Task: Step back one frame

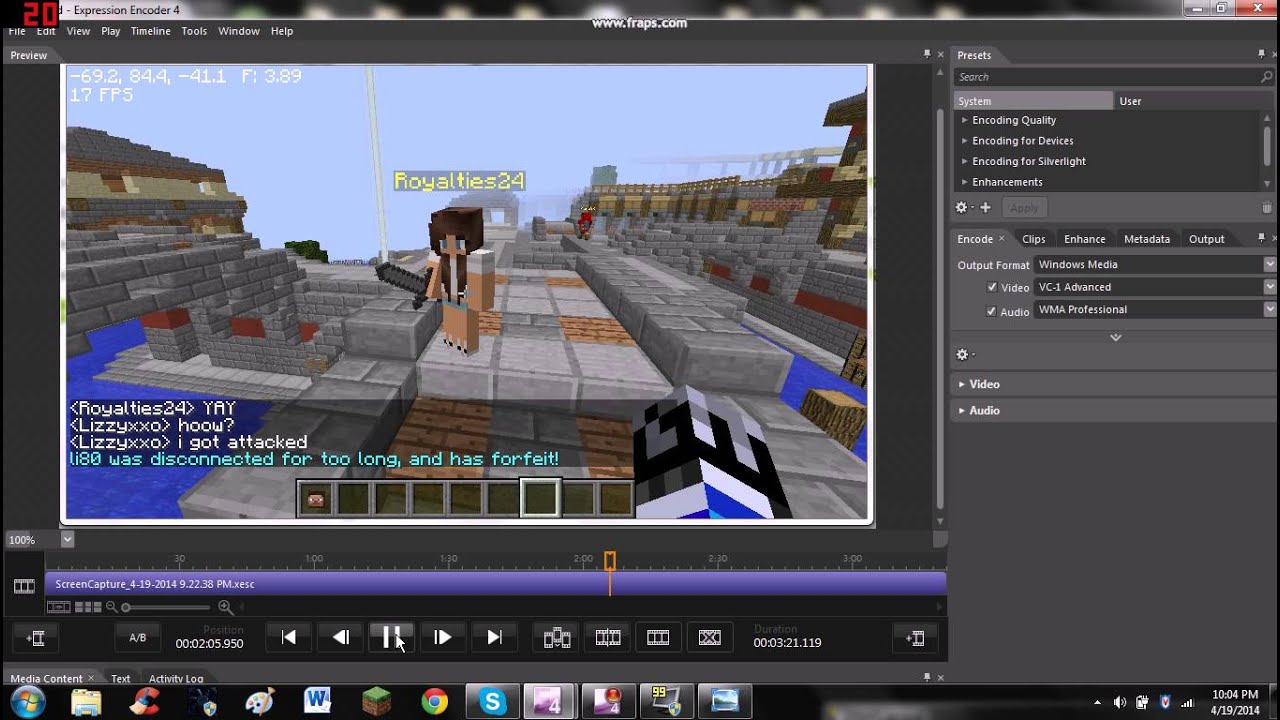Action: (341, 637)
